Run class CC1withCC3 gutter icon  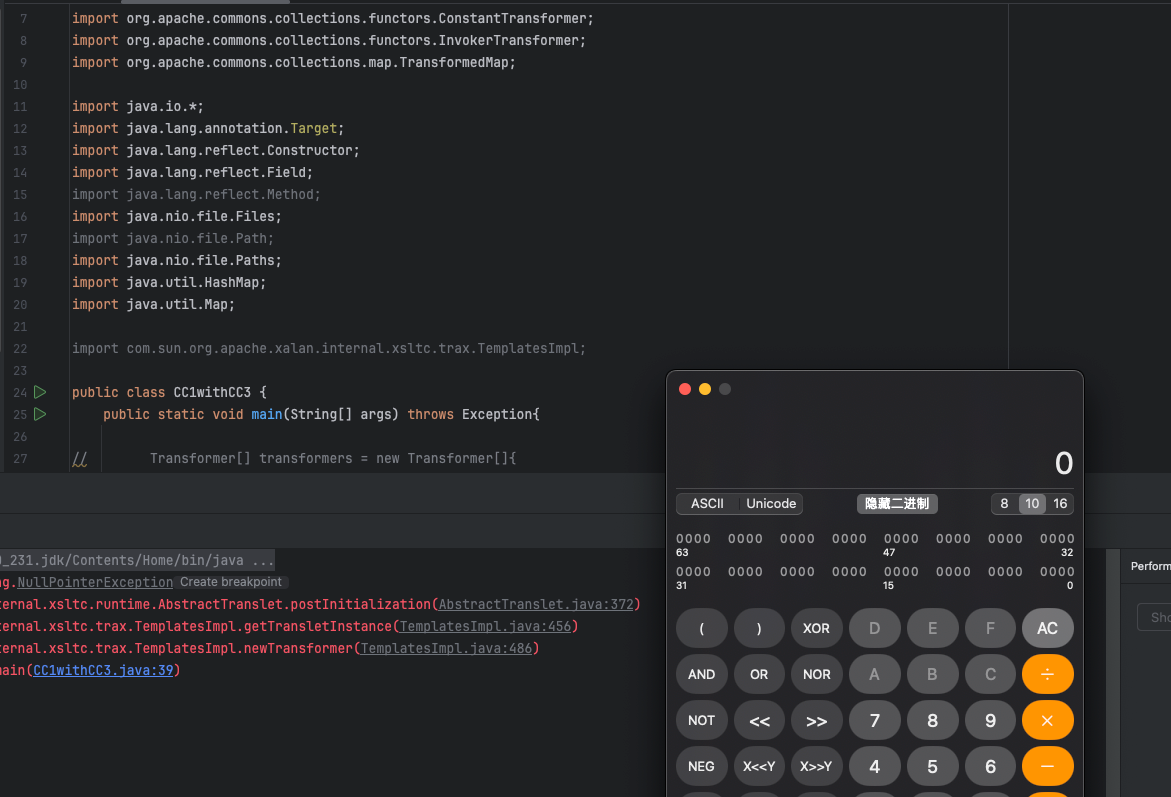click(40, 392)
